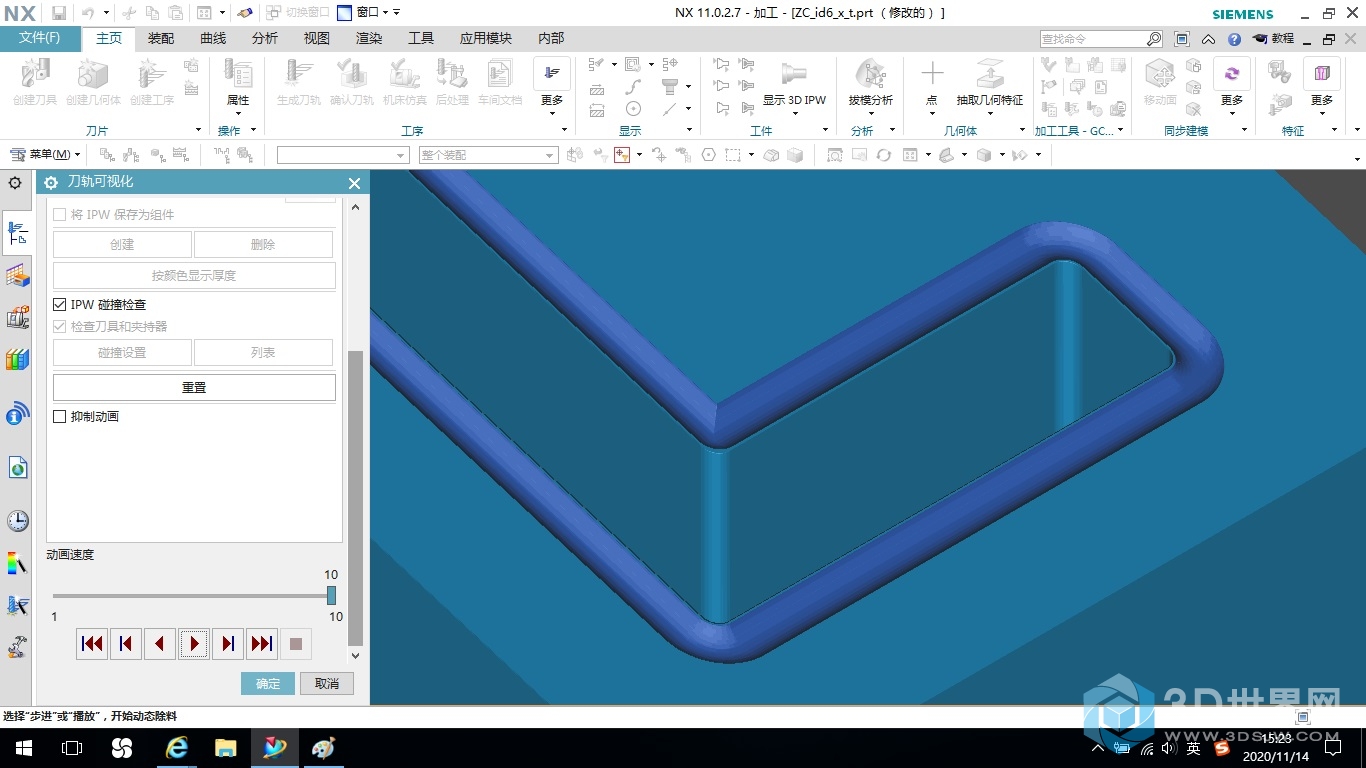Switch to the Tools (工具) tab
The width and height of the screenshot is (1366, 768).
point(421,38)
